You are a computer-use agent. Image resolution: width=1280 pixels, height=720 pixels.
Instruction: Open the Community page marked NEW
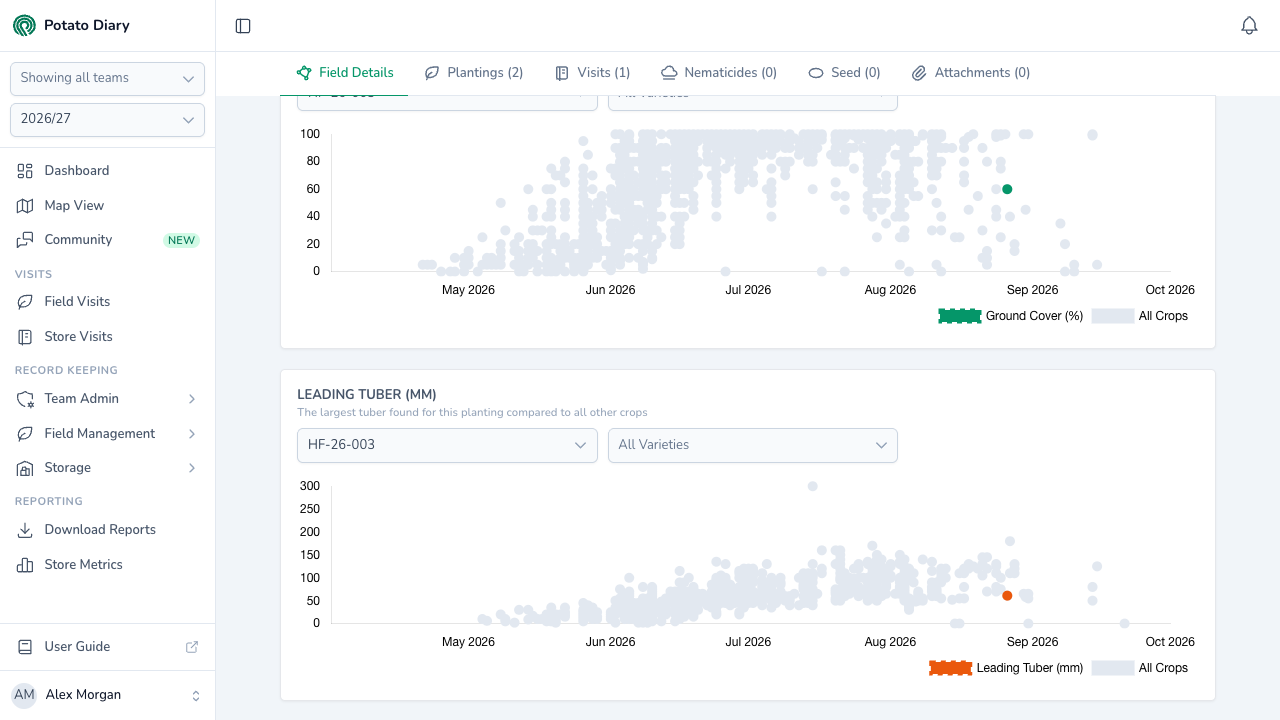click(107, 240)
